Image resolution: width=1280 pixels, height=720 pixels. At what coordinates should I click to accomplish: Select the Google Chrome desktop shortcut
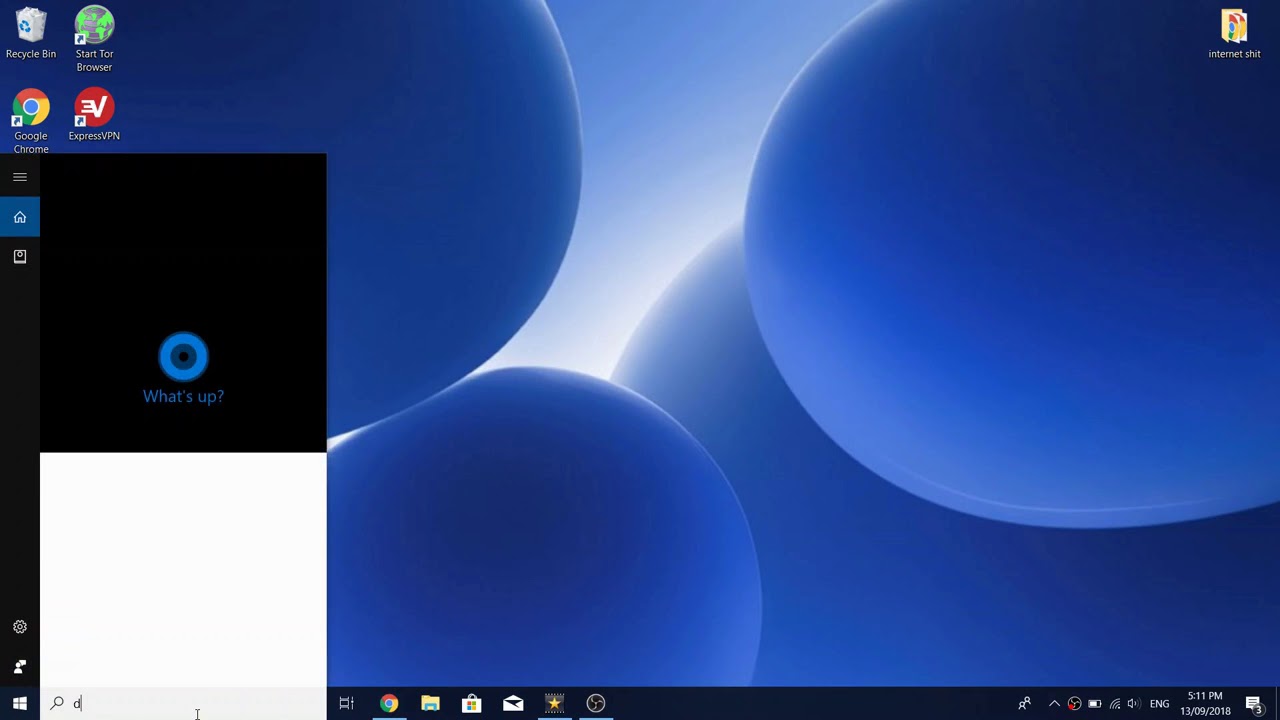(x=31, y=122)
